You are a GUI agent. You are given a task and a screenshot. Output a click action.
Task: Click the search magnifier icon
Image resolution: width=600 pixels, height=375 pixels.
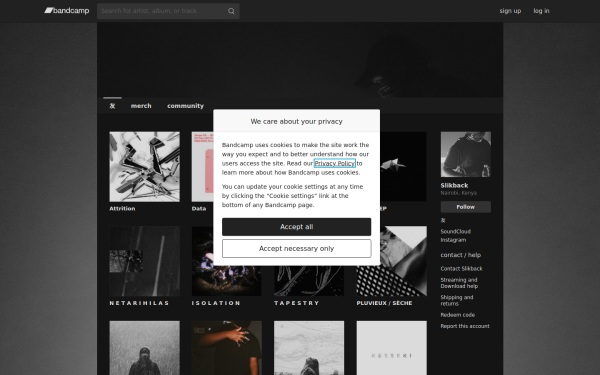[231, 11]
